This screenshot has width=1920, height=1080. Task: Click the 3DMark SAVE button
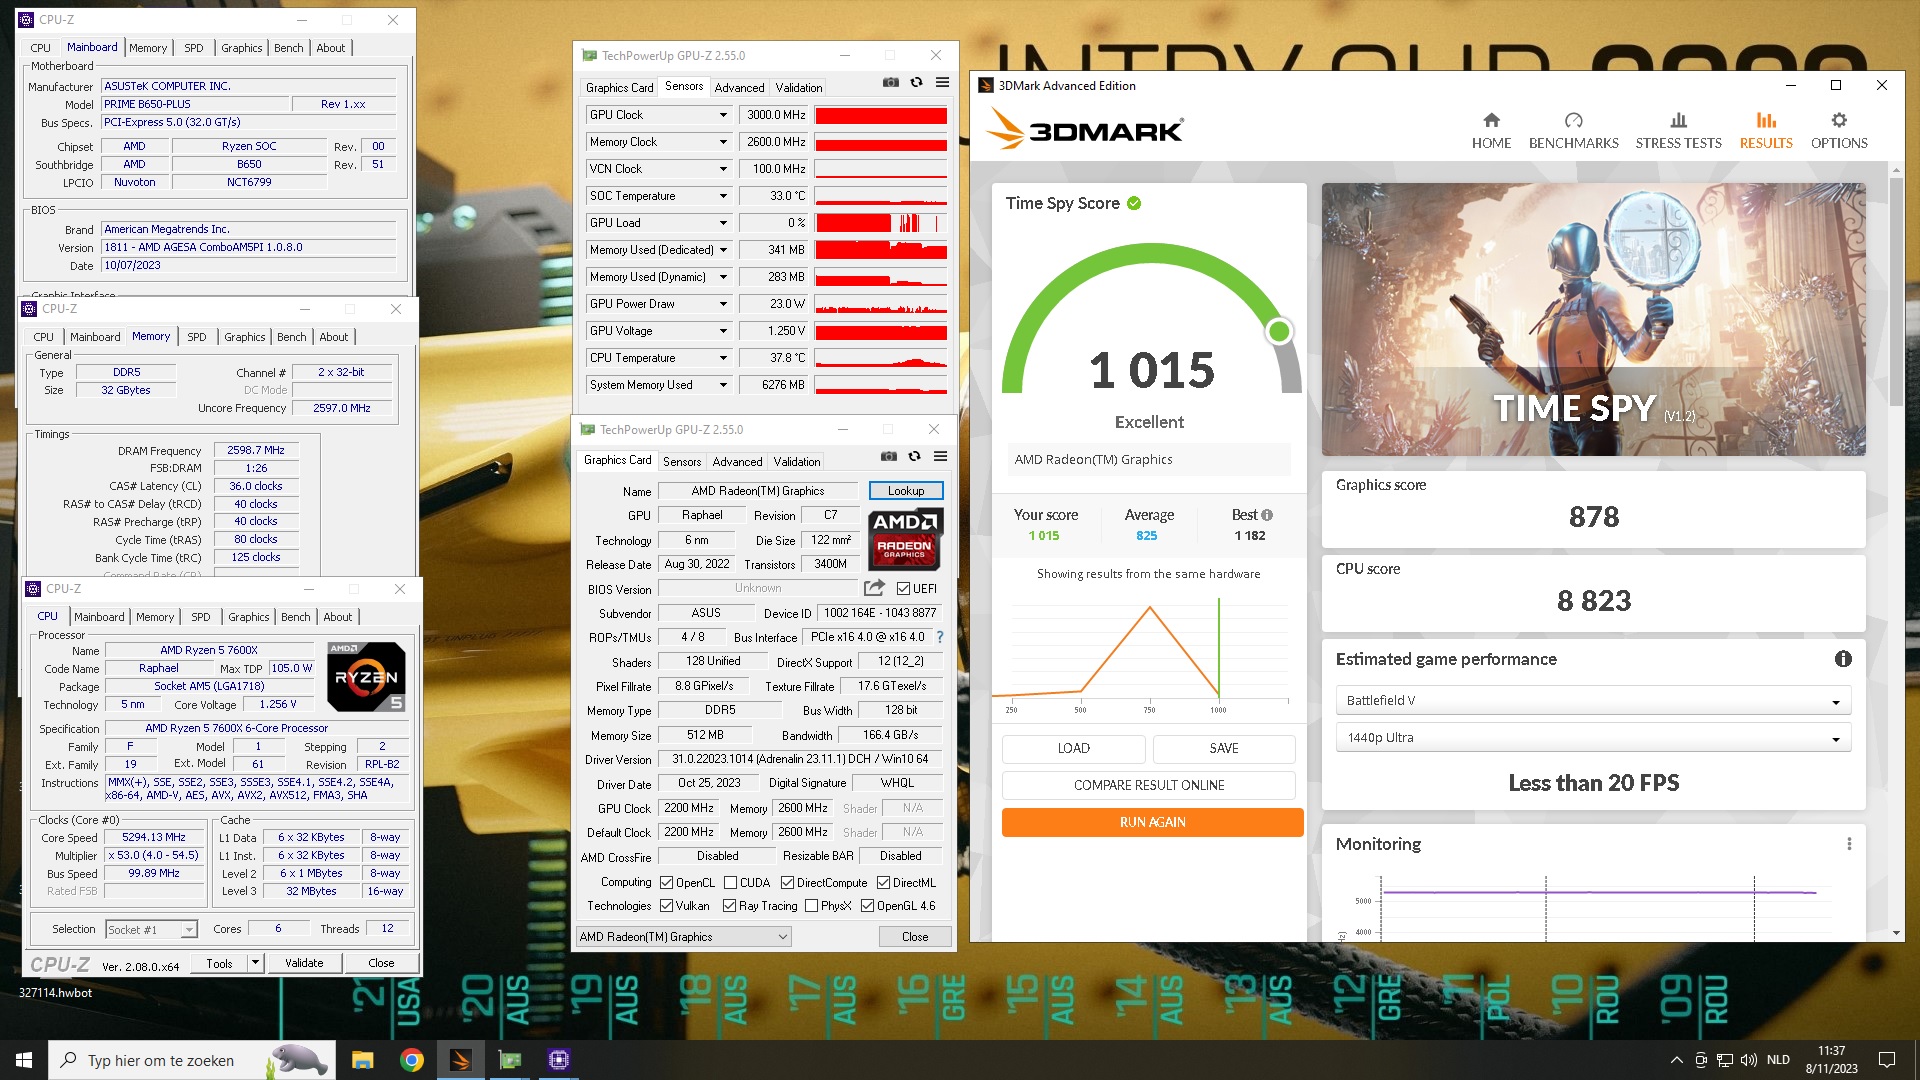[x=1224, y=748]
